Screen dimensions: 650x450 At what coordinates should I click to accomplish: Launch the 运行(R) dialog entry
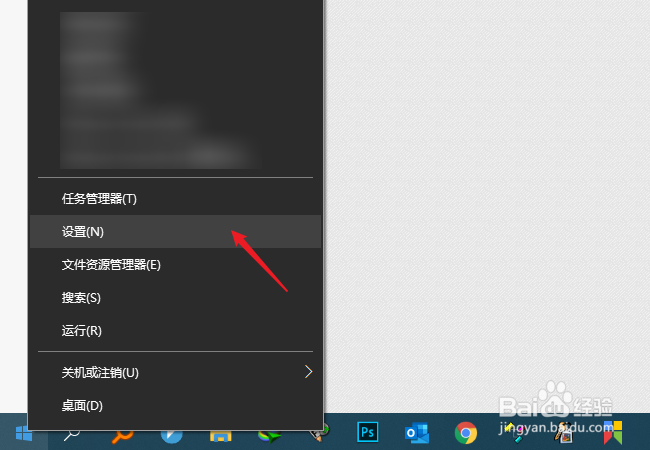click(175, 331)
